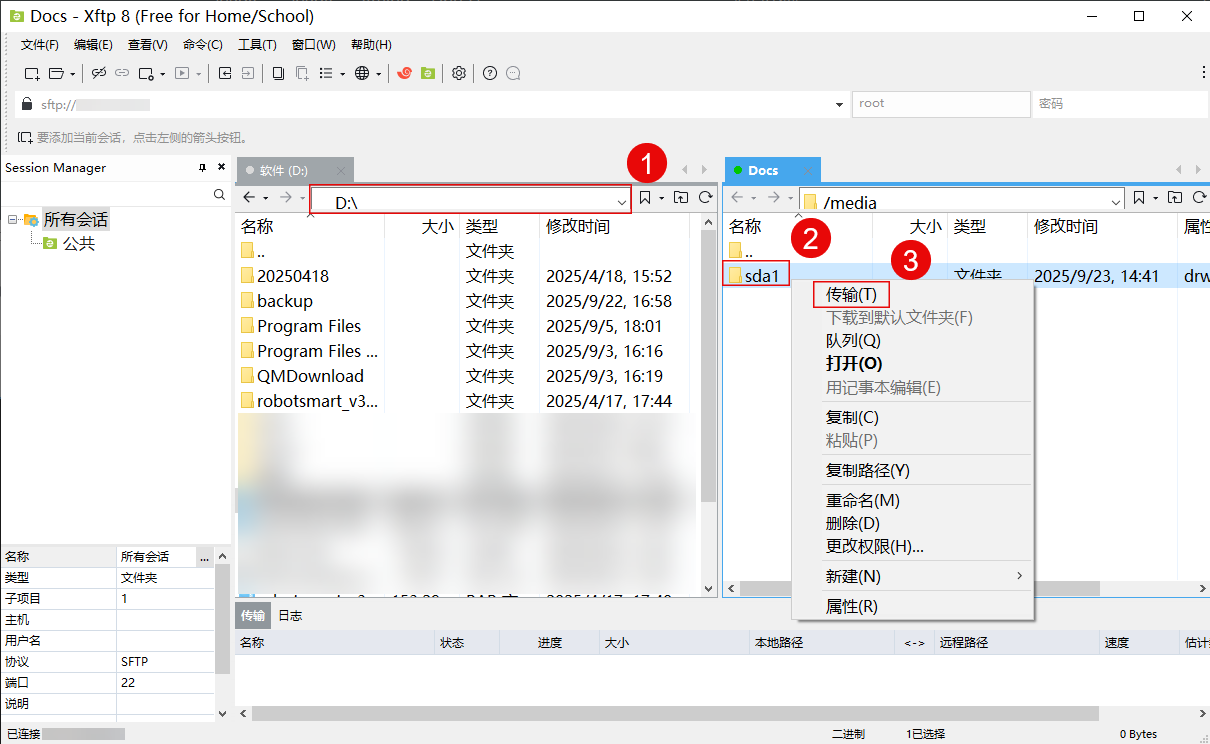Pin the Session Manager panel
This screenshot has width=1210, height=744.
click(203, 168)
